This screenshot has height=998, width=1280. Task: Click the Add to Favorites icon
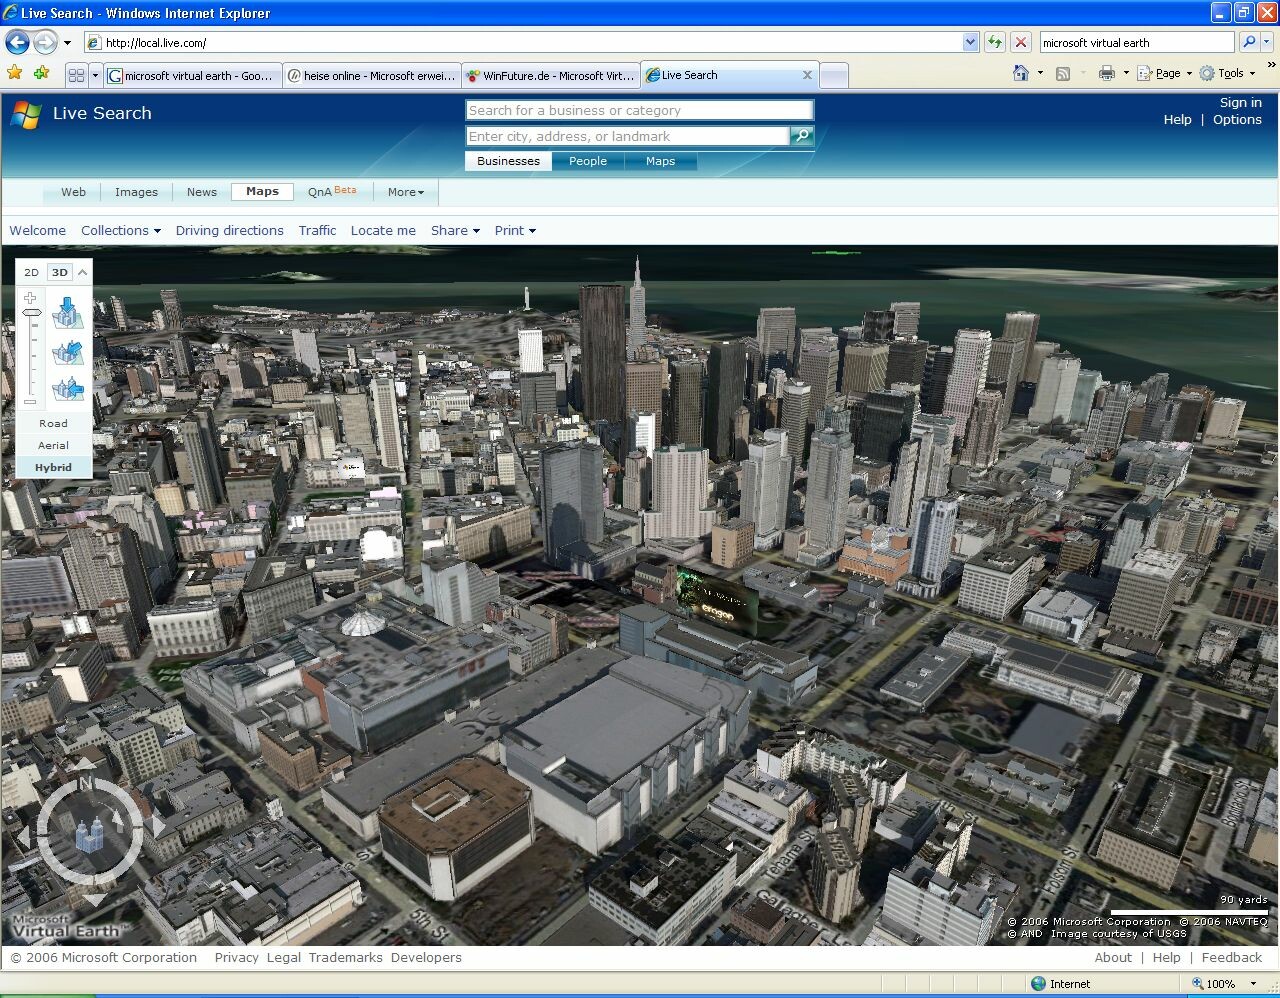tap(41, 73)
